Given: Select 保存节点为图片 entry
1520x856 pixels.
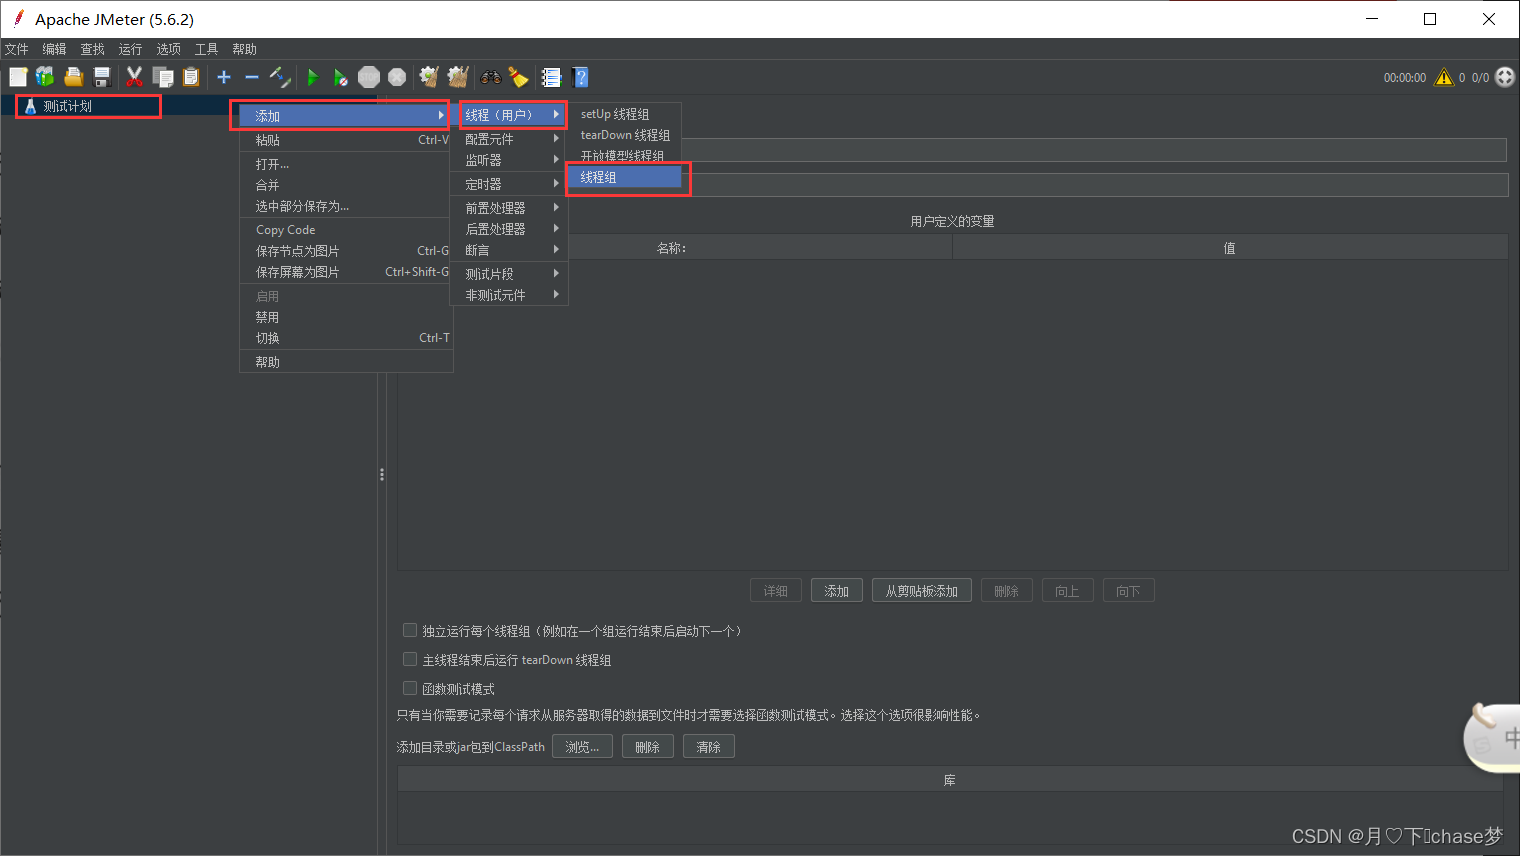Looking at the screenshot, I should pyautogui.click(x=346, y=251).
